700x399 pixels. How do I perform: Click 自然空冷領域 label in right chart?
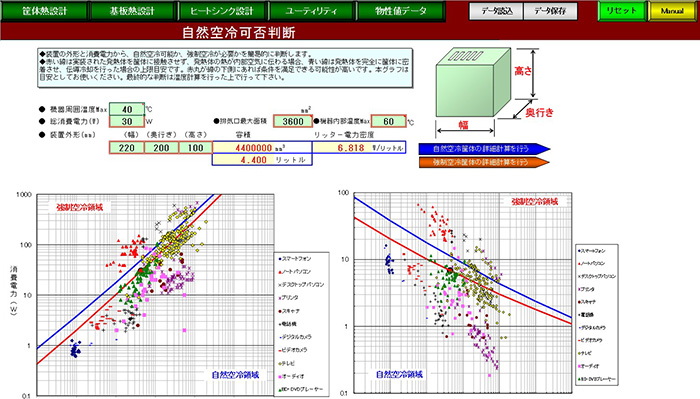399,374
